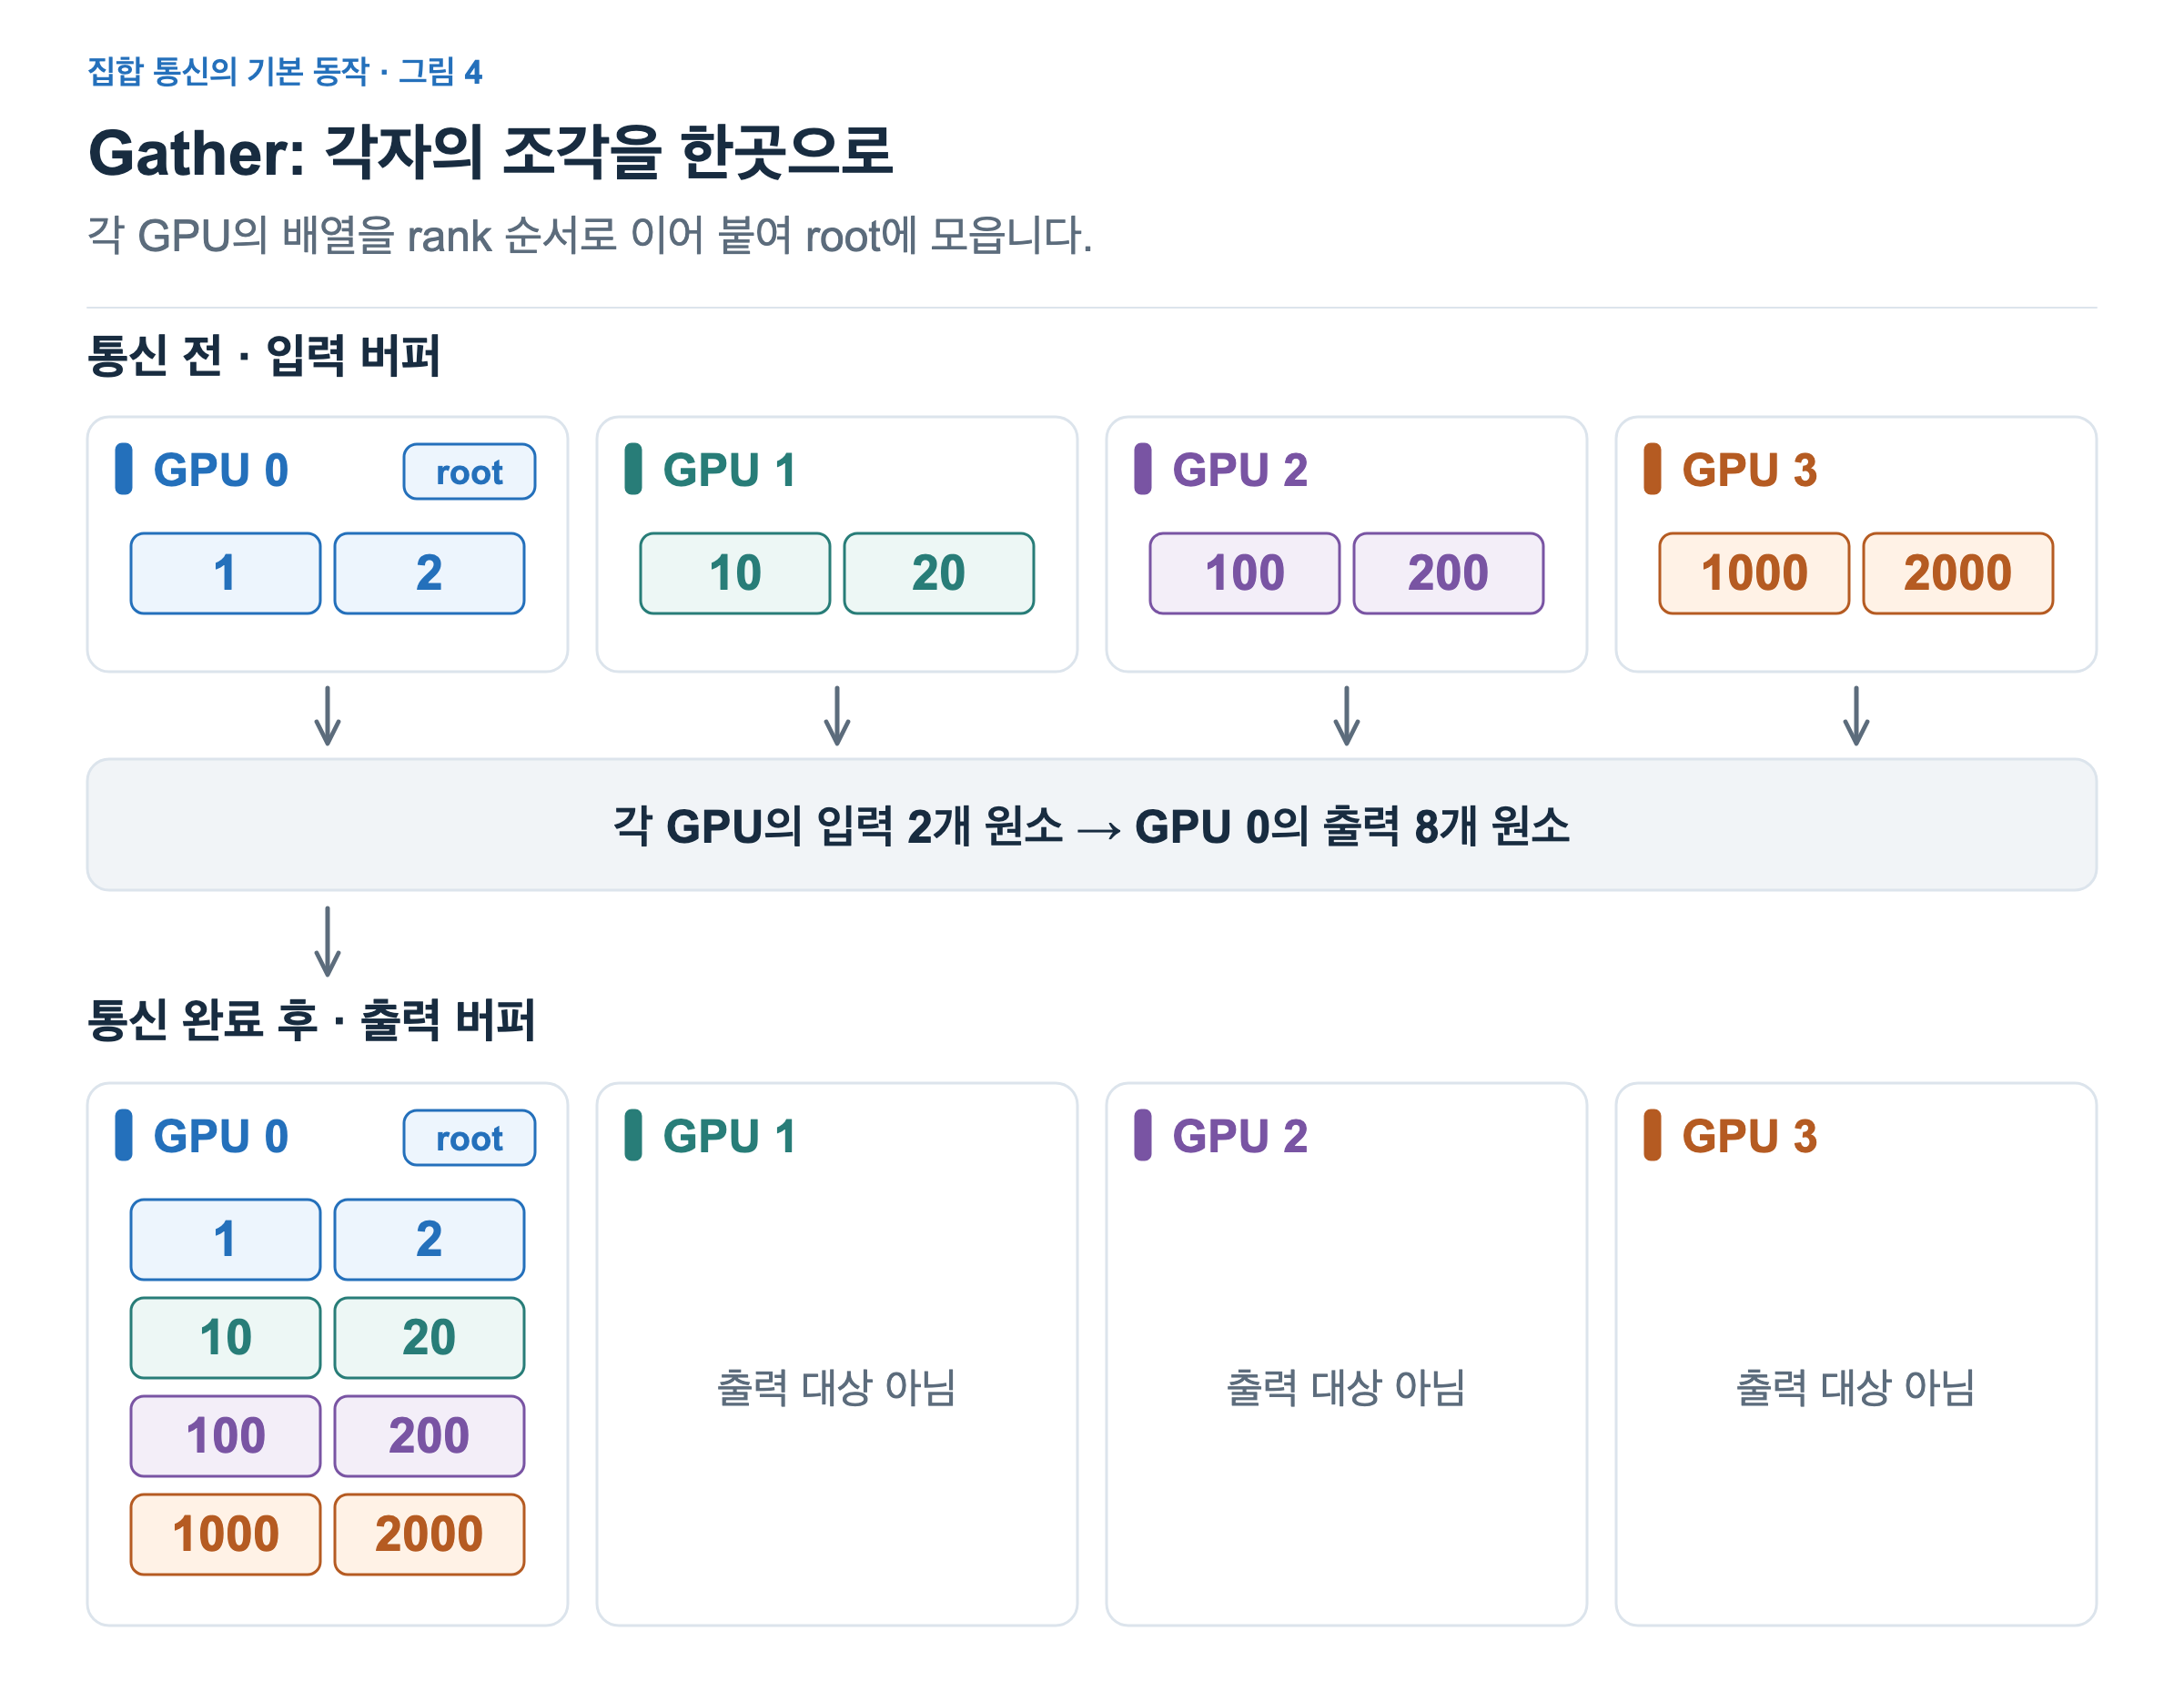2184x1702 pixels.
Task: Click the down arrow below input GPU 0 card
Action: (328, 716)
